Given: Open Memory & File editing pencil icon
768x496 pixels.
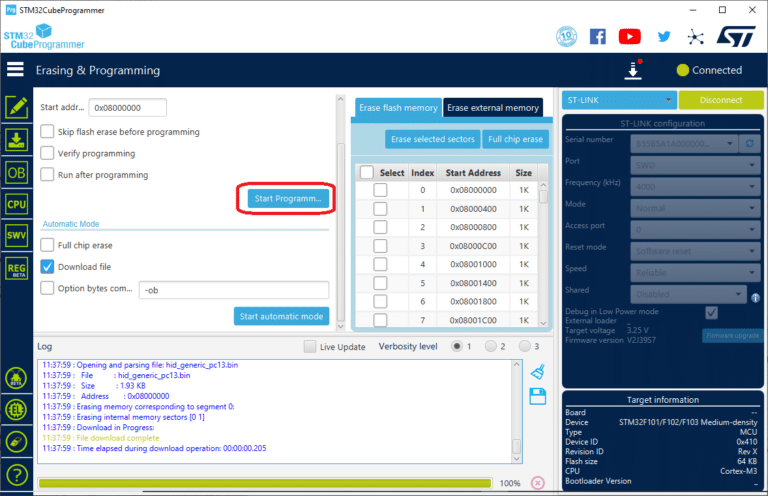Looking at the screenshot, I should [16, 107].
